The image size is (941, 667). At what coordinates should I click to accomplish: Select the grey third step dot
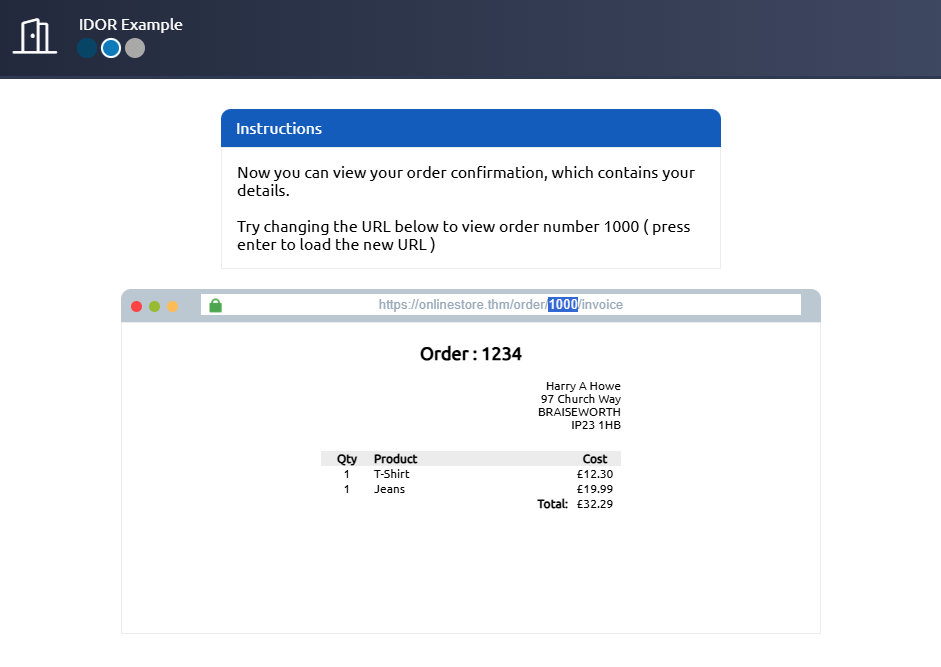point(135,48)
